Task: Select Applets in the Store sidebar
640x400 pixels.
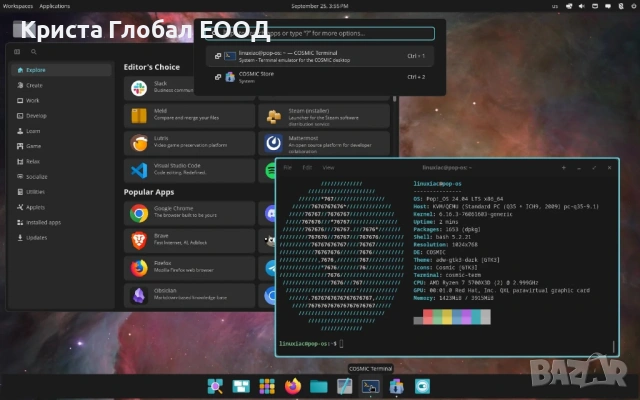Action: click(x=61, y=207)
